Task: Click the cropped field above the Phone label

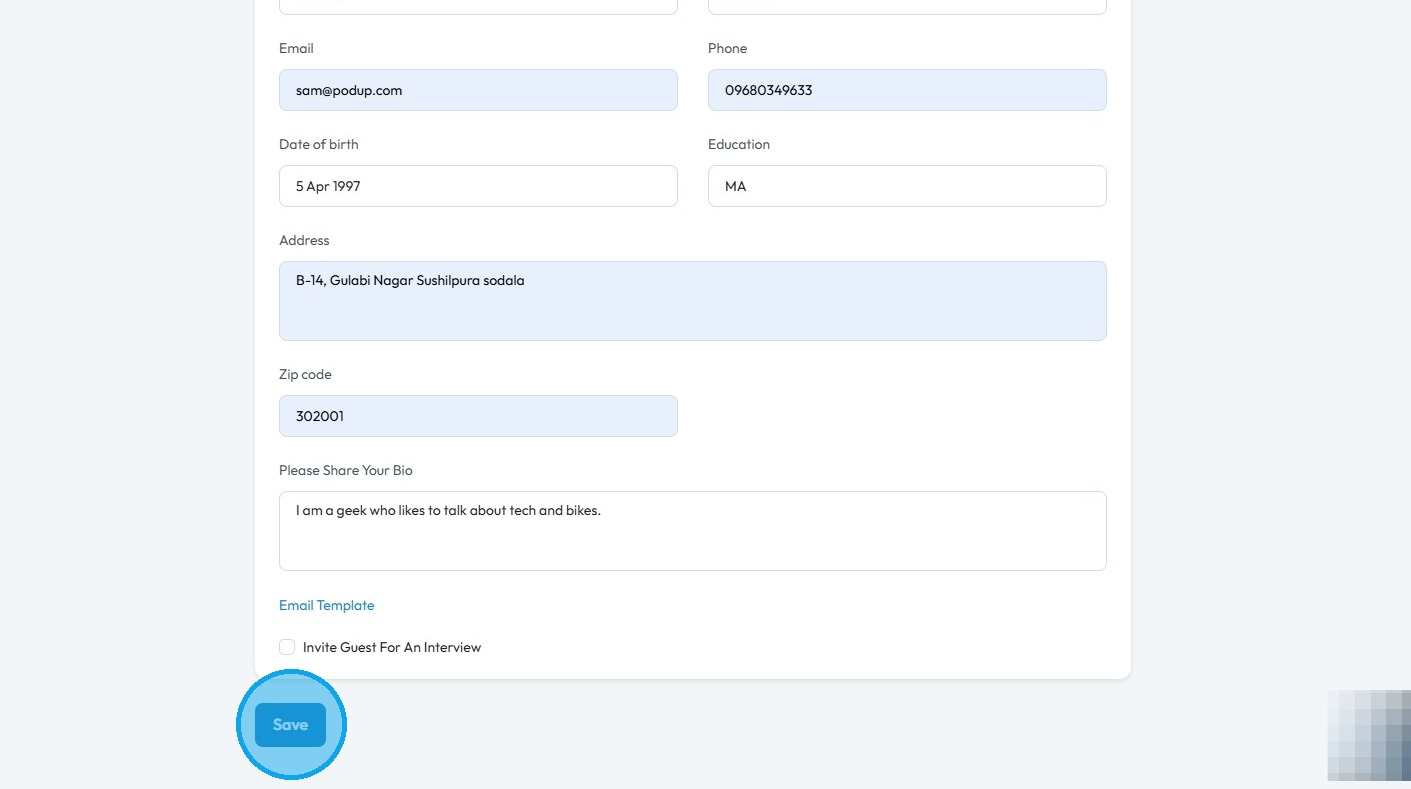Action: pos(906,6)
